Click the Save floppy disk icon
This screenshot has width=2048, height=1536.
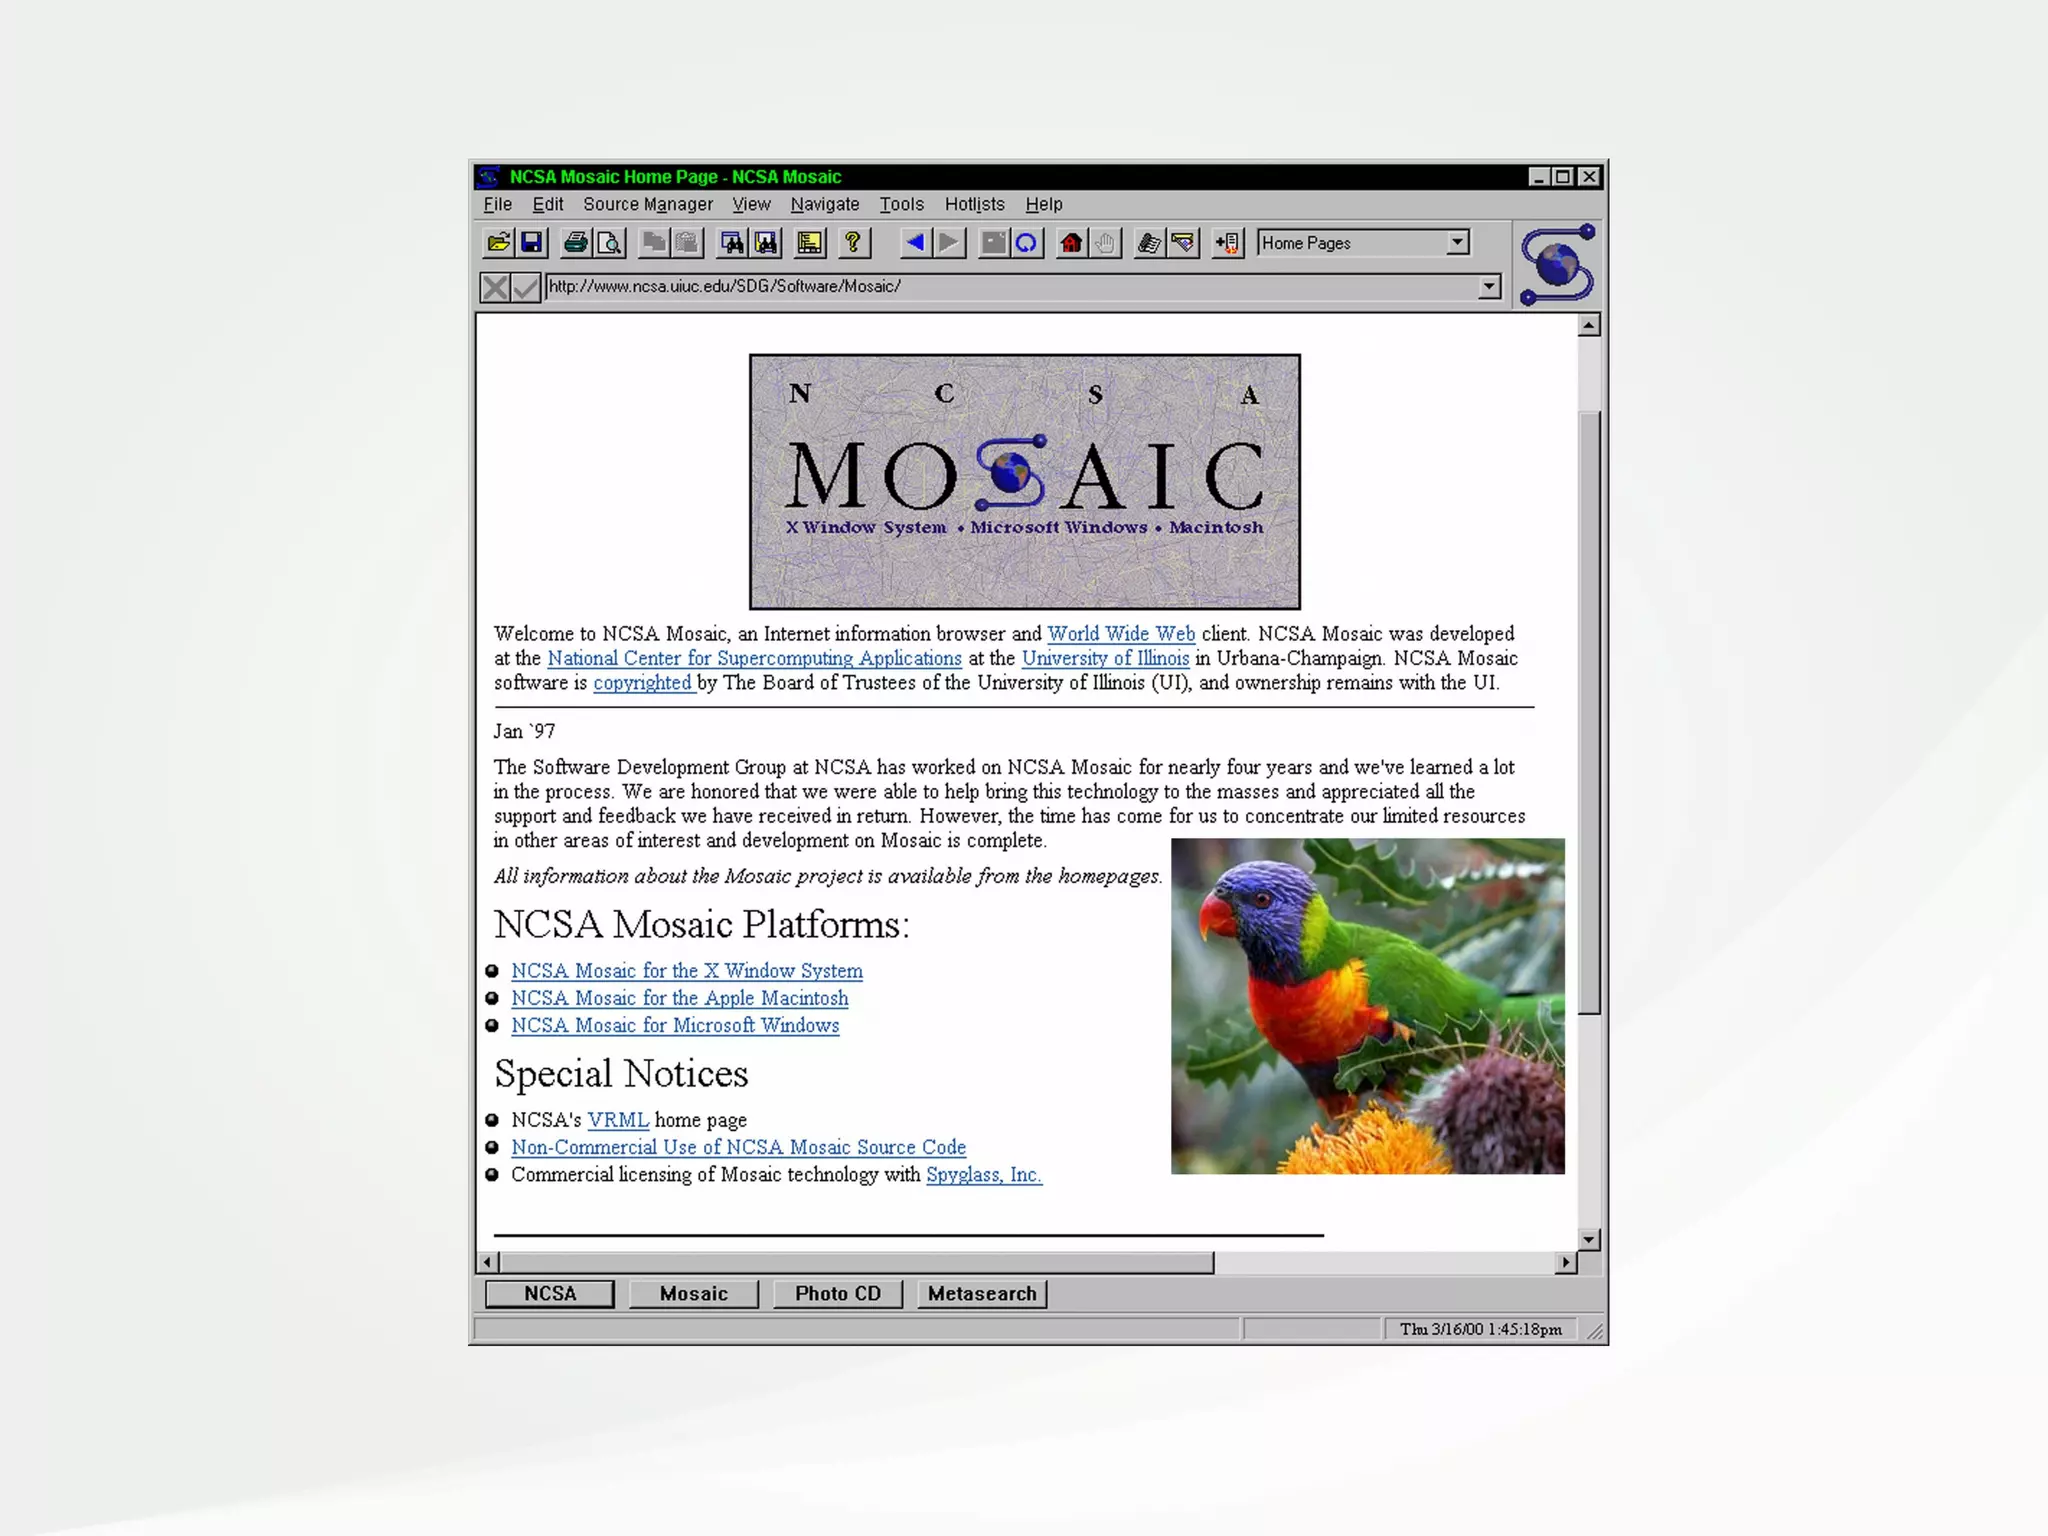coord(532,243)
